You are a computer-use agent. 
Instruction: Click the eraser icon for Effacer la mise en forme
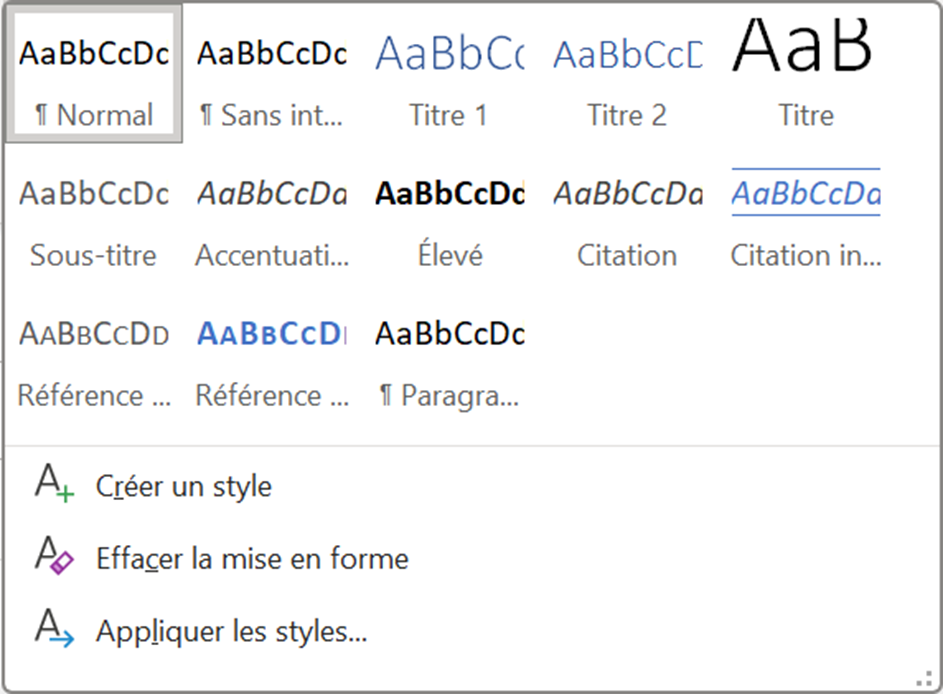(x=54, y=556)
